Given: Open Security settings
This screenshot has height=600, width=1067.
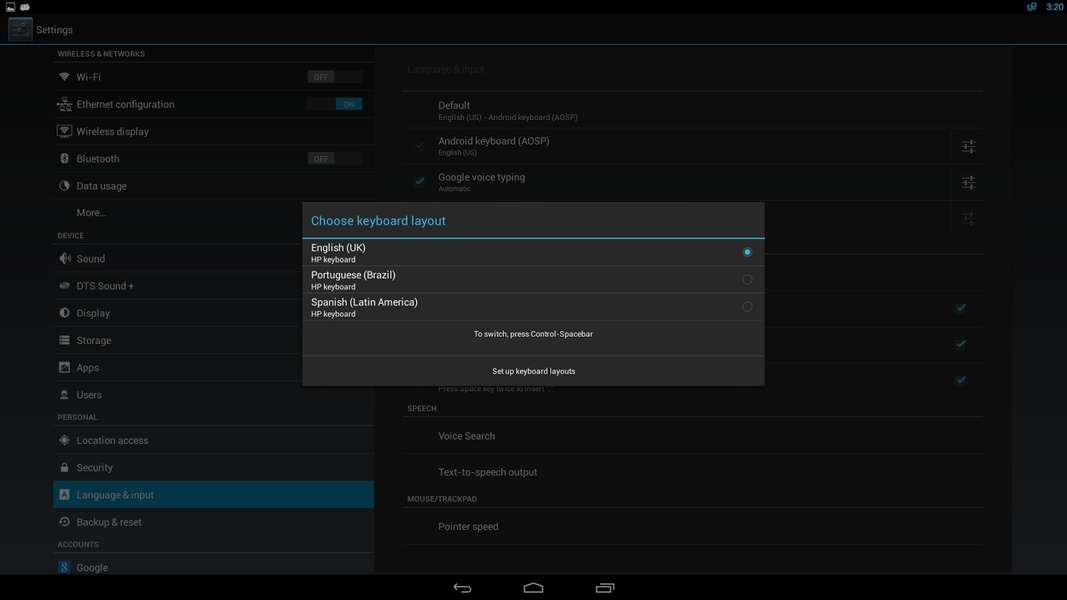Looking at the screenshot, I should [x=214, y=467].
